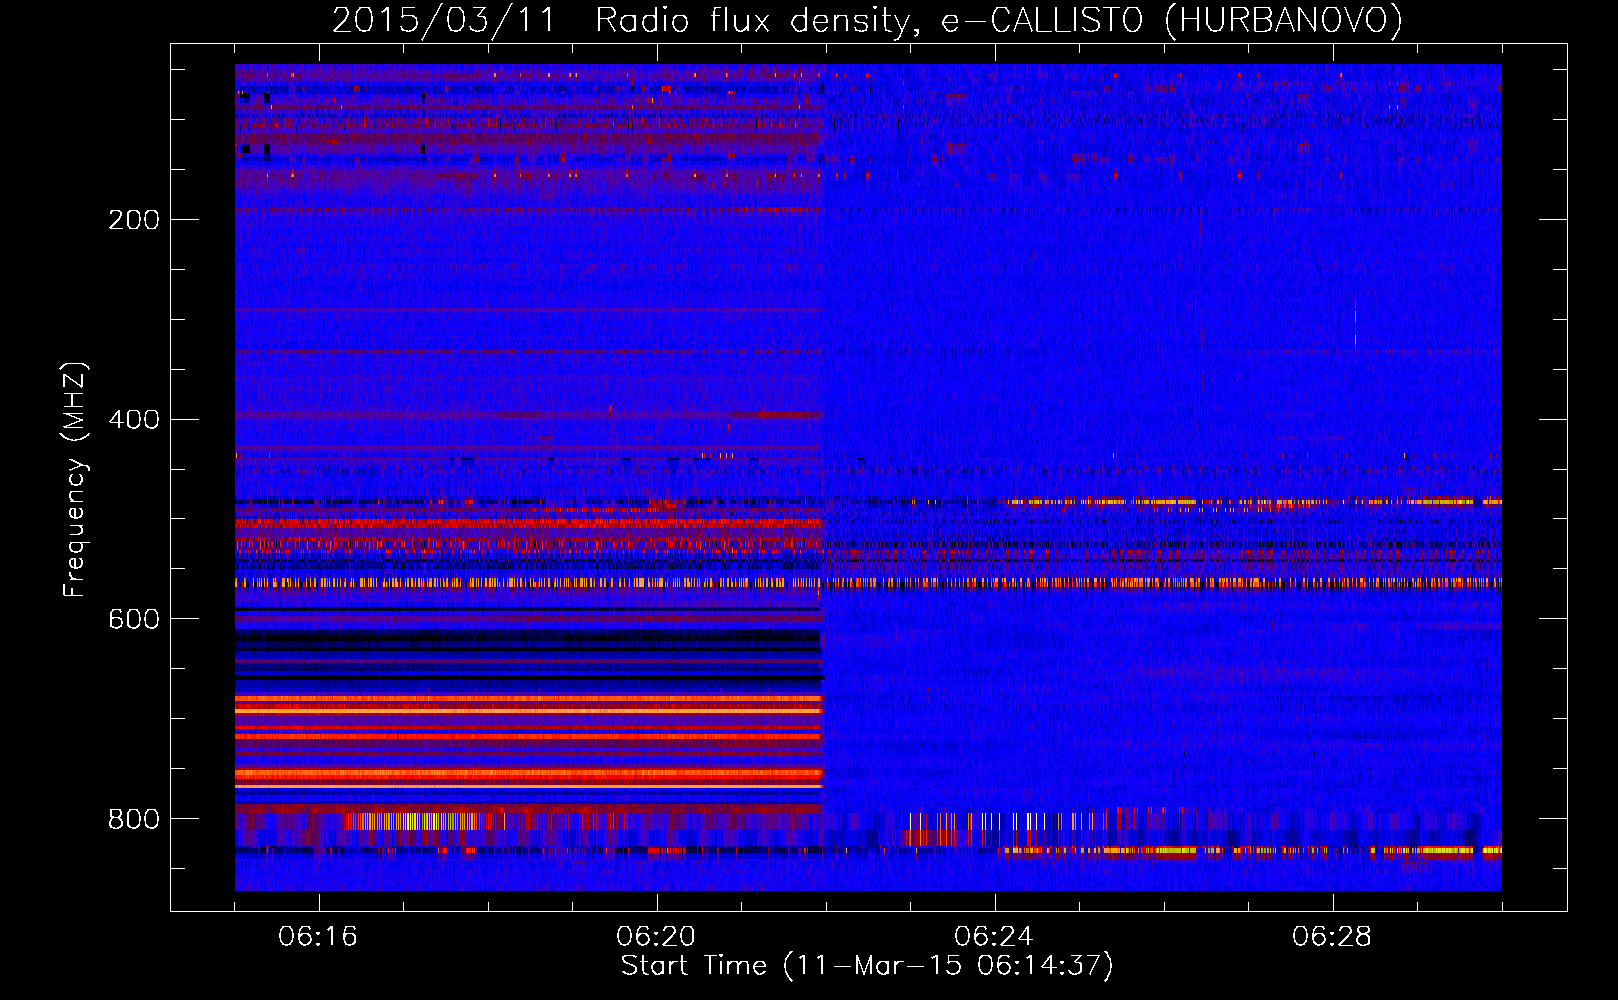Click the 800 frequency tick label
1618x1000 pixels.
(134, 820)
